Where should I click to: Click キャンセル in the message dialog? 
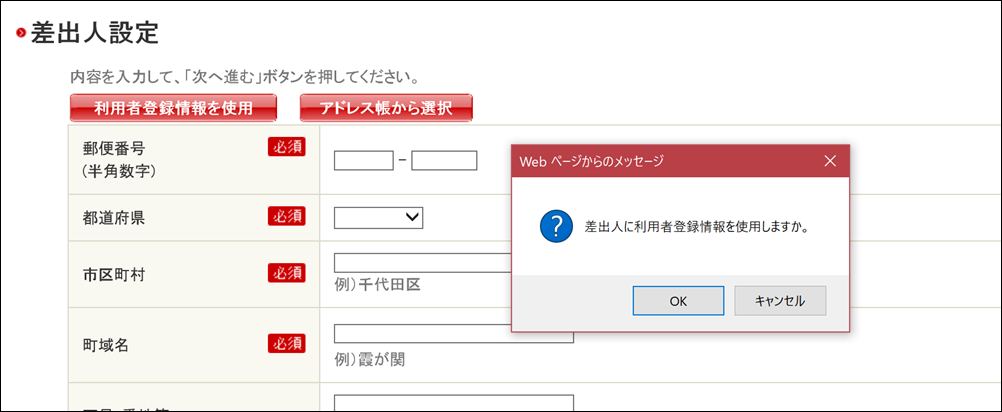[780, 301]
